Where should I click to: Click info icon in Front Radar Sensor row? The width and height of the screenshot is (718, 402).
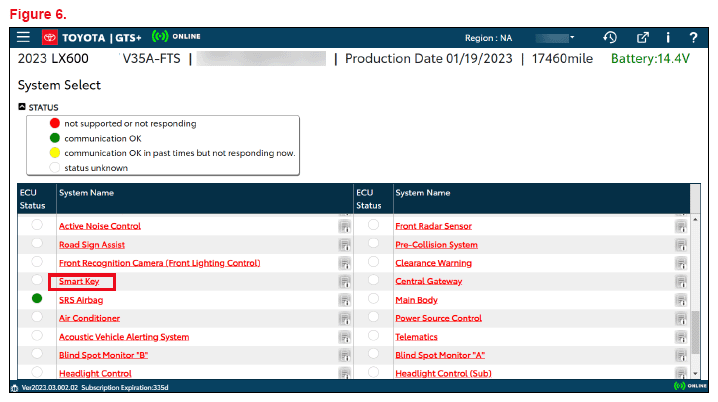pyautogui.click(x=681, y=226)
